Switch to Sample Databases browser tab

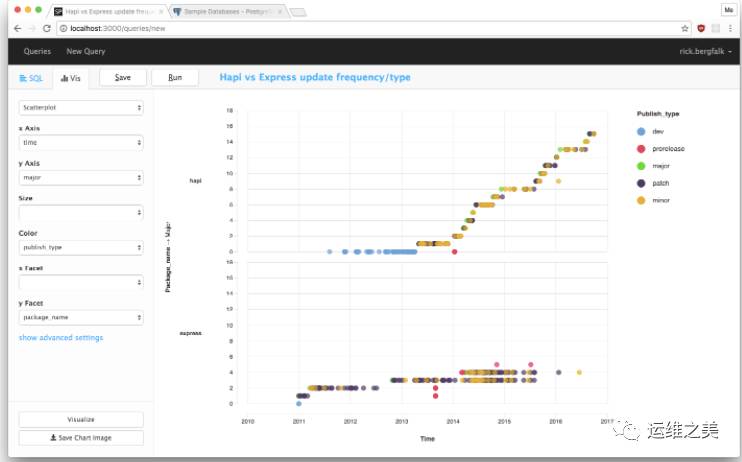pyautogui.click(x=226, y=11)
